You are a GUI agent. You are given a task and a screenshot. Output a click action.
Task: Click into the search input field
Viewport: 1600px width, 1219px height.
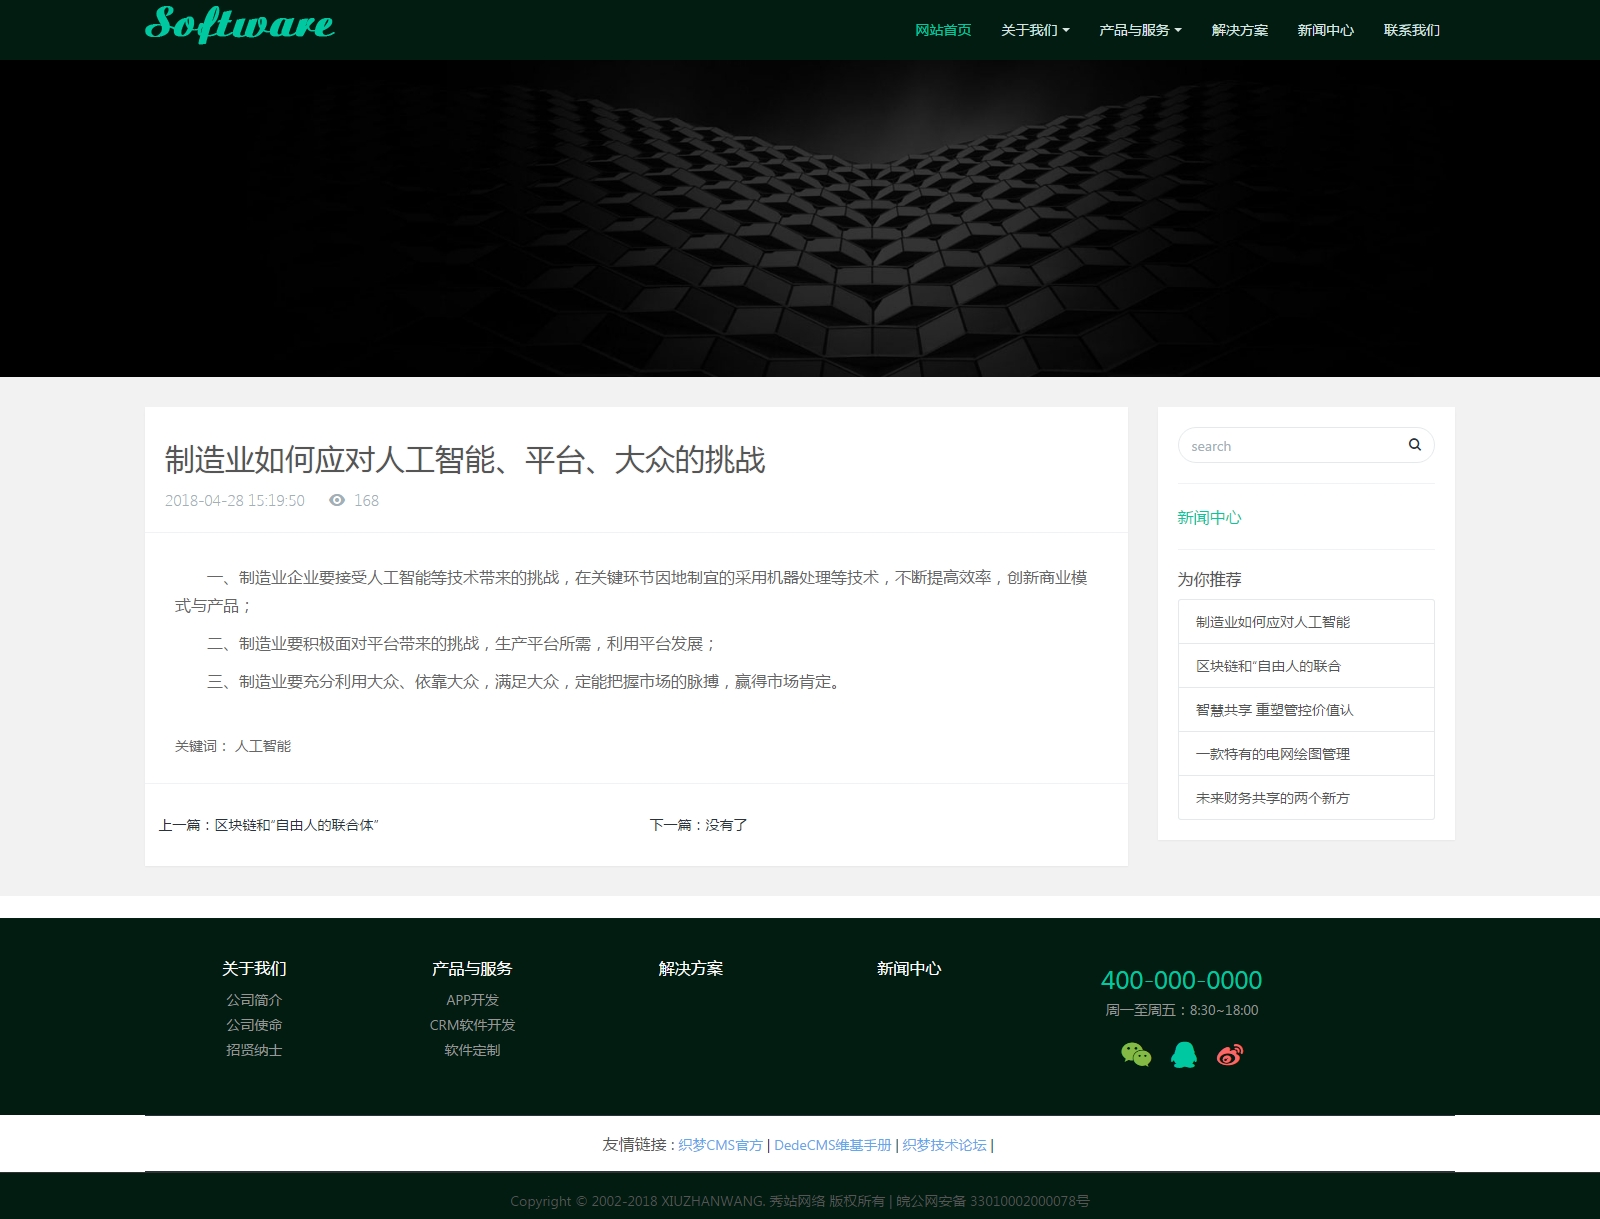pos(1290,446)
